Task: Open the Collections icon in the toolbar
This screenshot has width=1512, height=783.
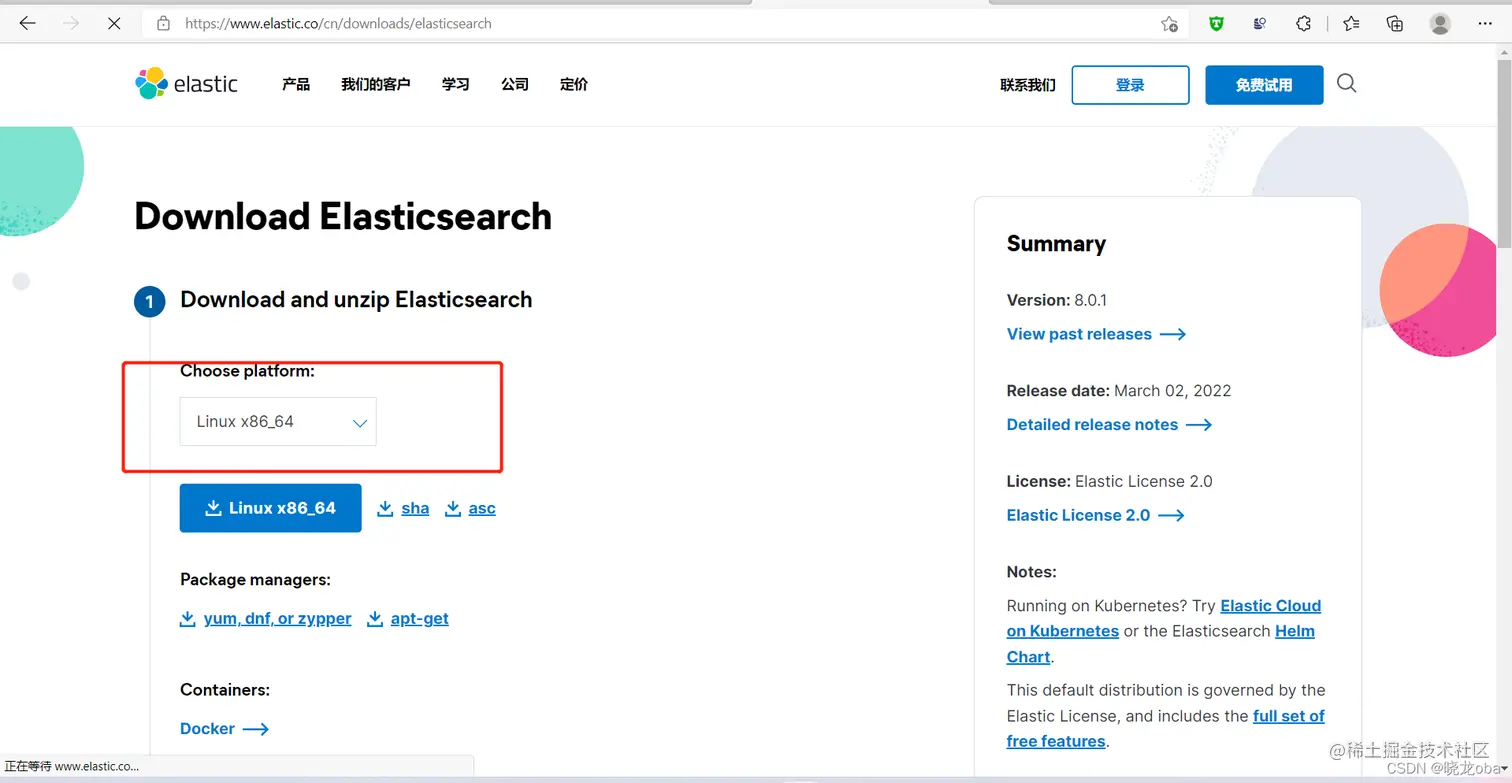Action: [x=1395, y=23]
